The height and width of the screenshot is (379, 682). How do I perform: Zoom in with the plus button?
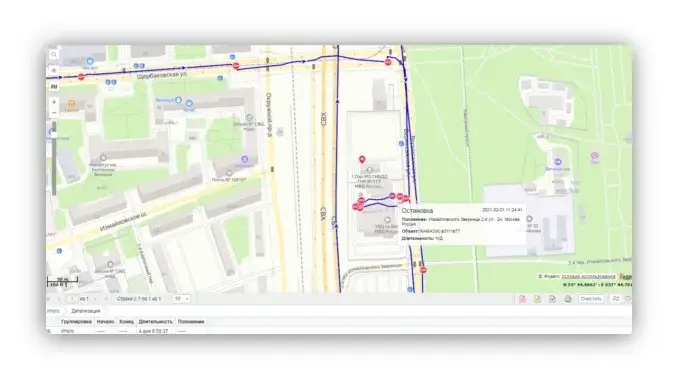pyautogui.click(x=53, y=102)
